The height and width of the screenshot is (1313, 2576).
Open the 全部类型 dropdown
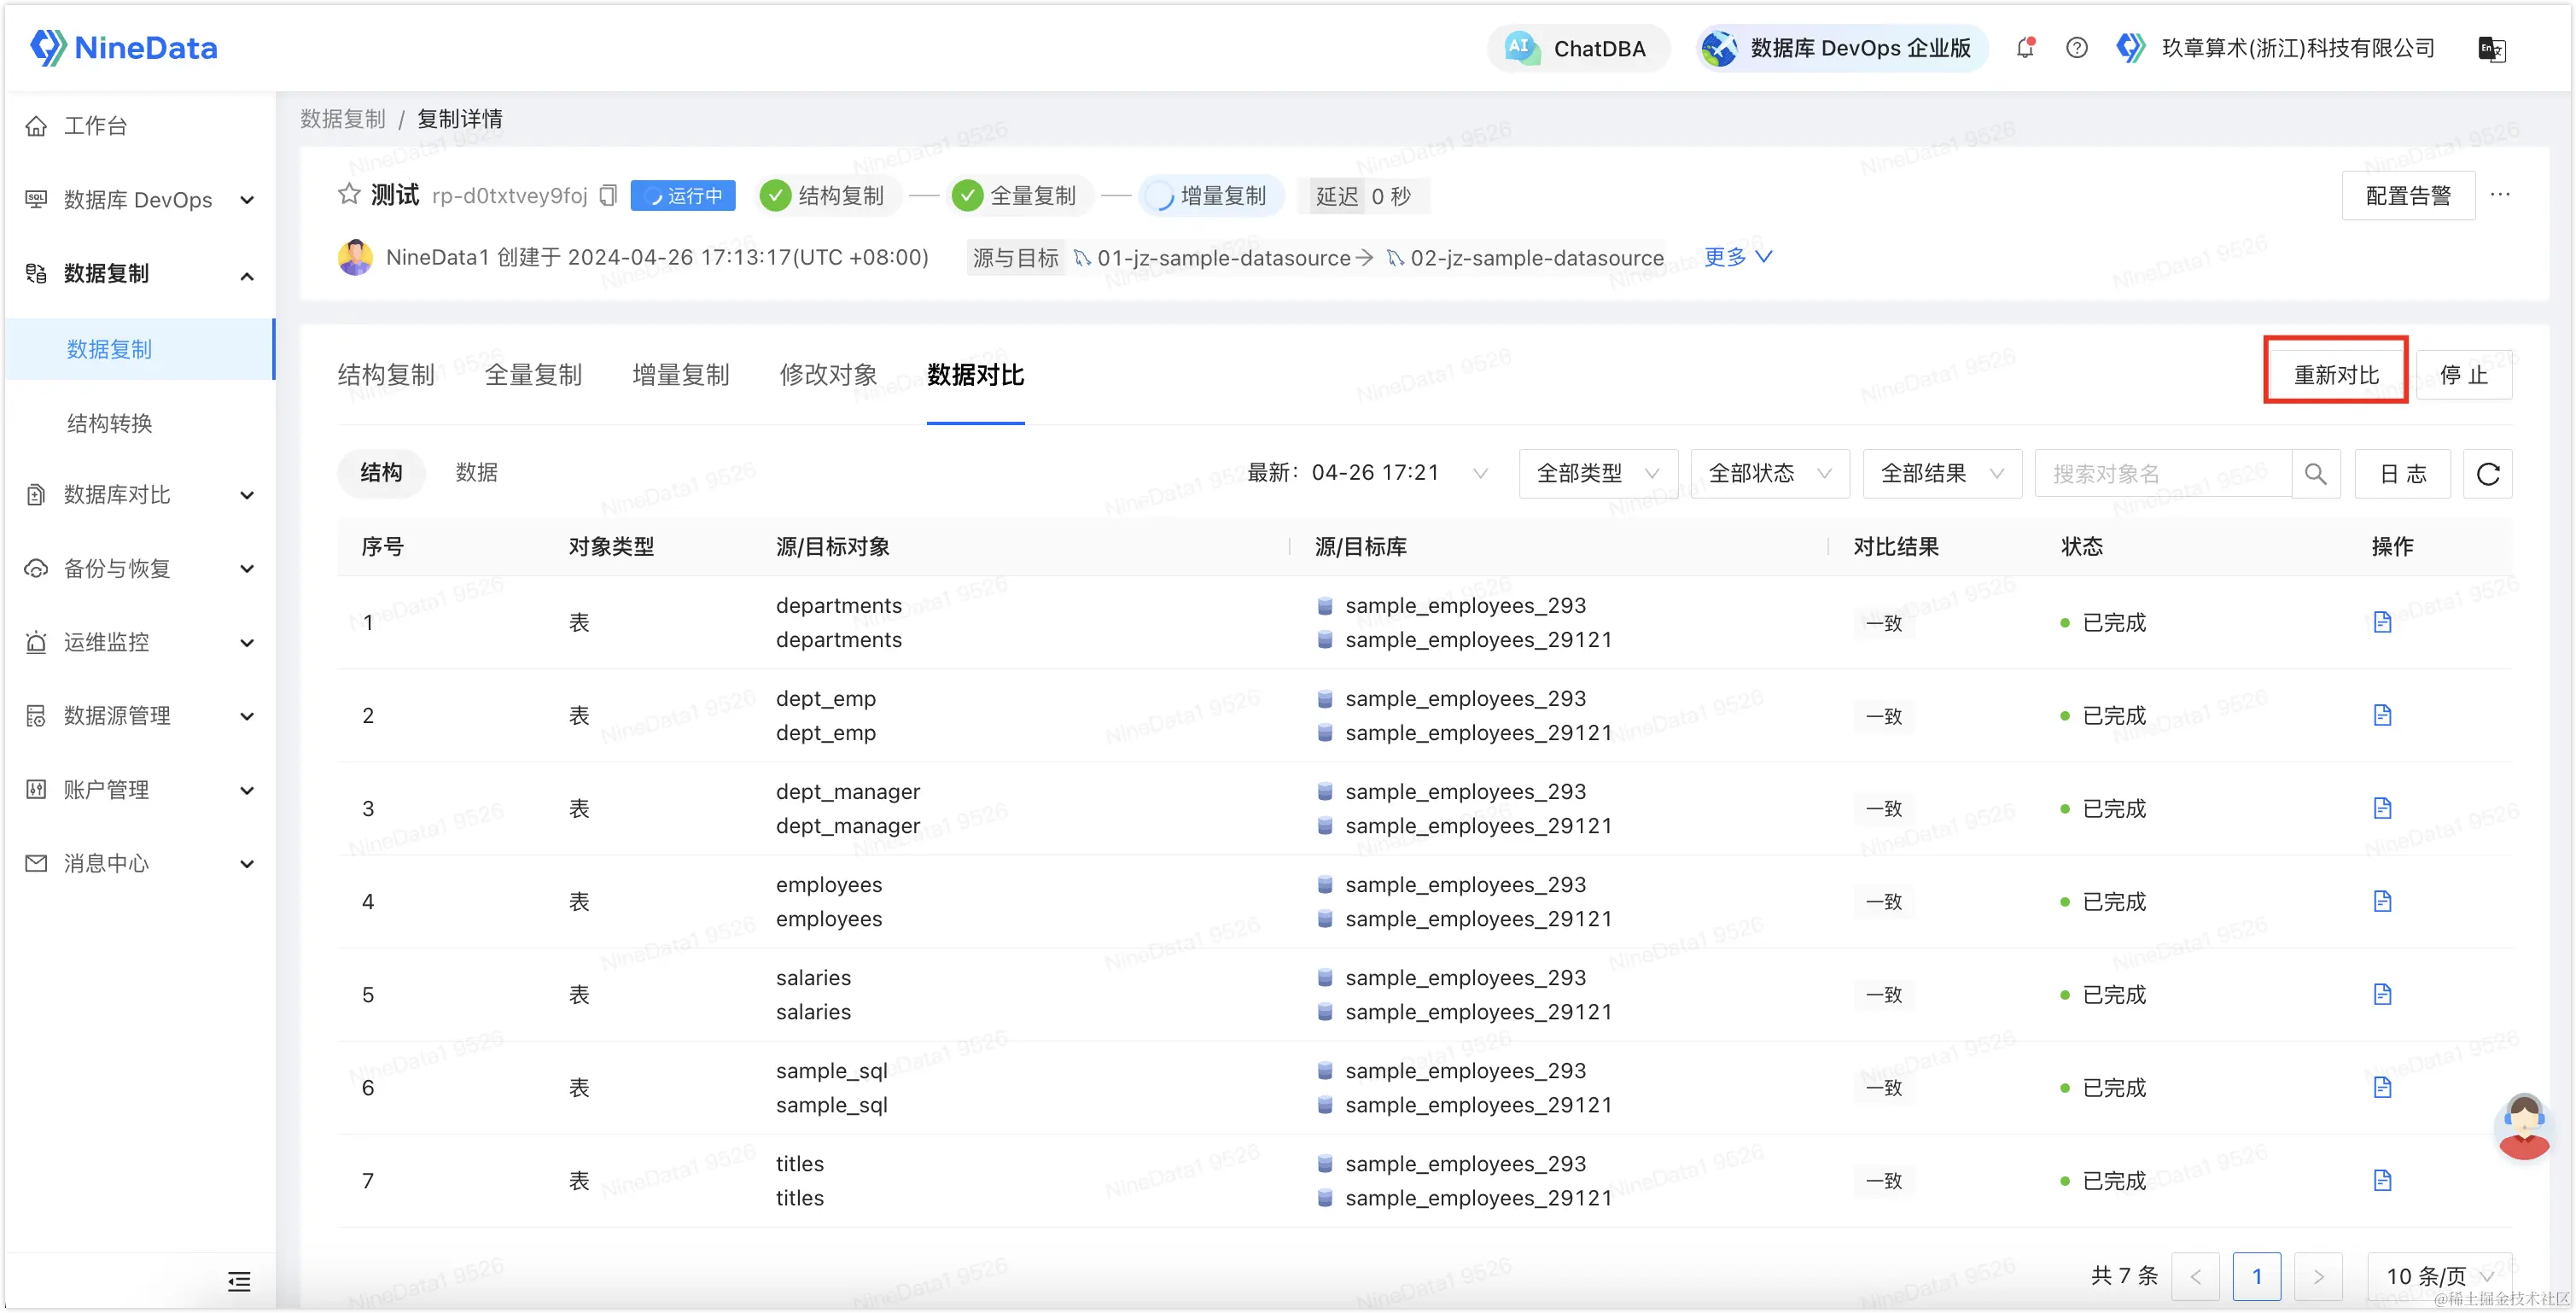tap(1597, 474)
